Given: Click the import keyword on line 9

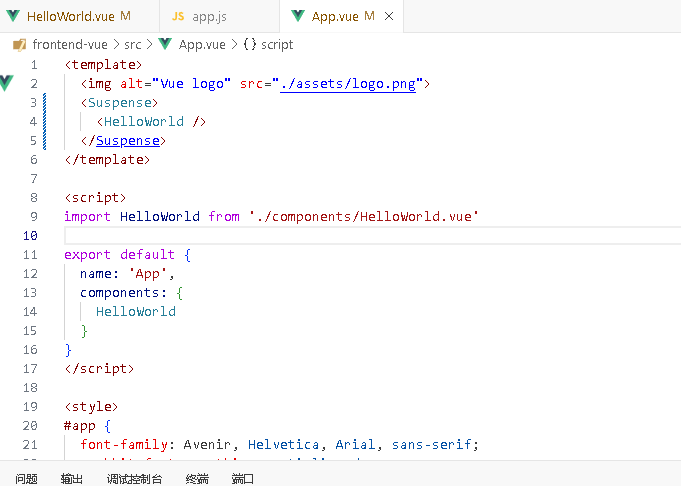Looking at the screenshot, I should tap(87, 217).
